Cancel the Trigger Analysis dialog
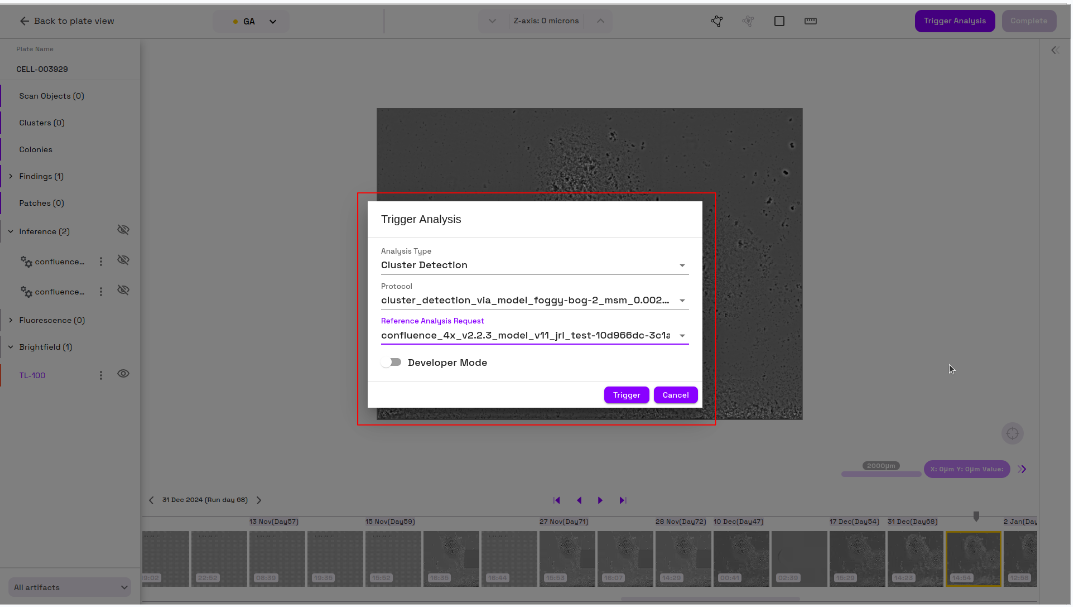 675,395
